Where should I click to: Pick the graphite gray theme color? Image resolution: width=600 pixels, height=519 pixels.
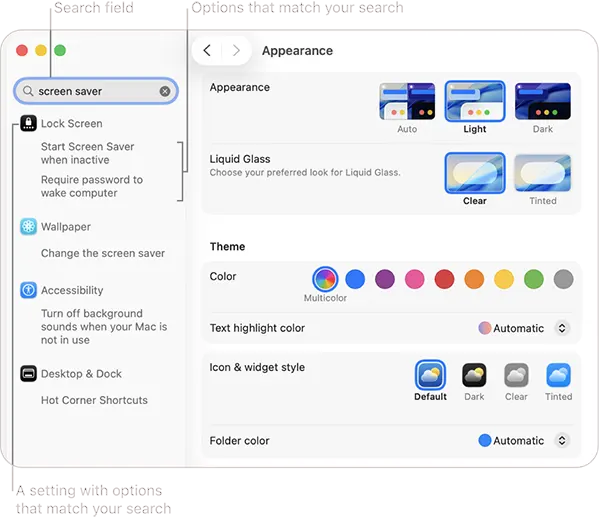[x=563, y=279]
